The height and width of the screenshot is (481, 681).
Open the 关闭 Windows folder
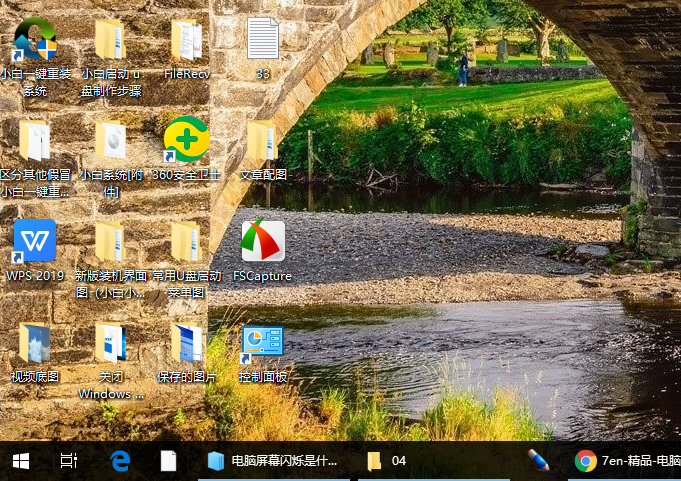110,343
